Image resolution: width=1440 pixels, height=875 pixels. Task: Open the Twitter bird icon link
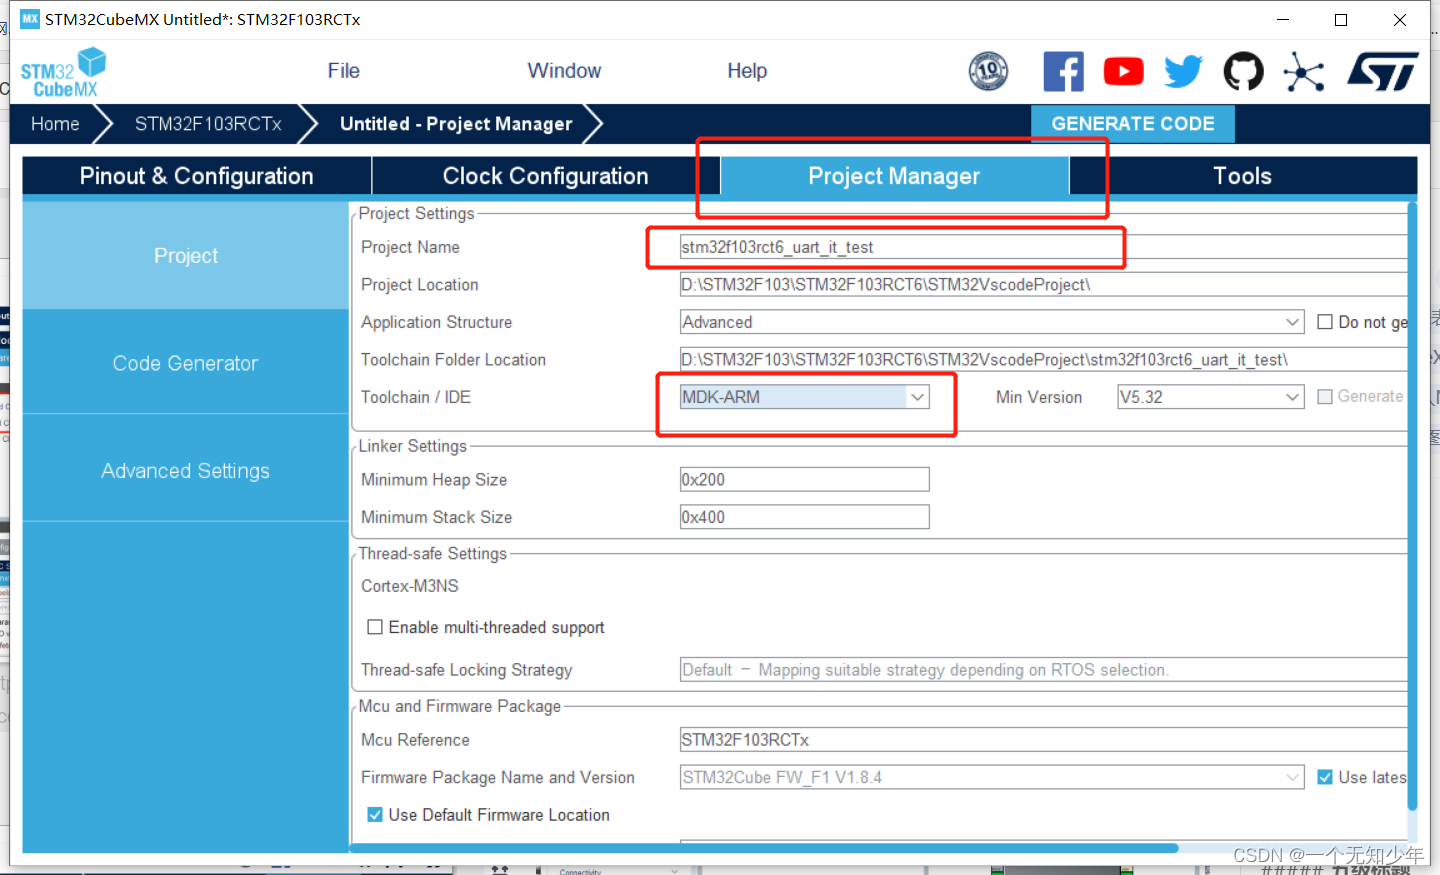1183,71
